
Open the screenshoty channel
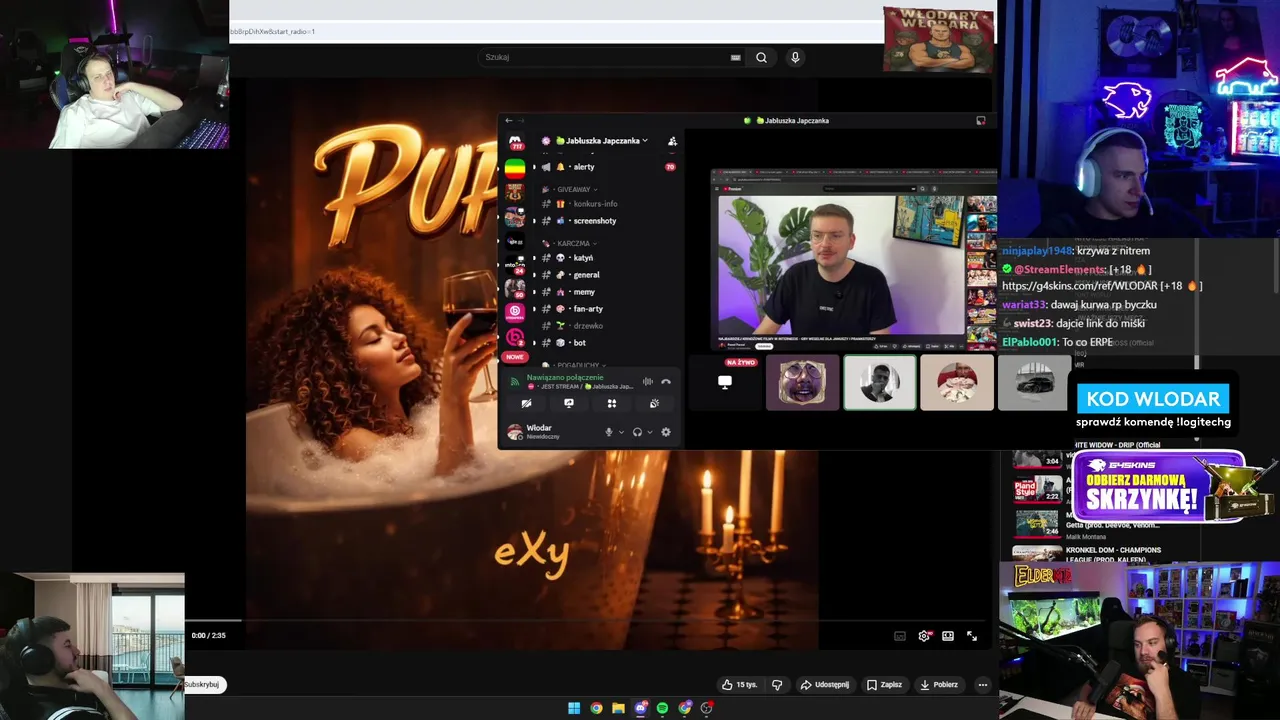coord(608,221)
